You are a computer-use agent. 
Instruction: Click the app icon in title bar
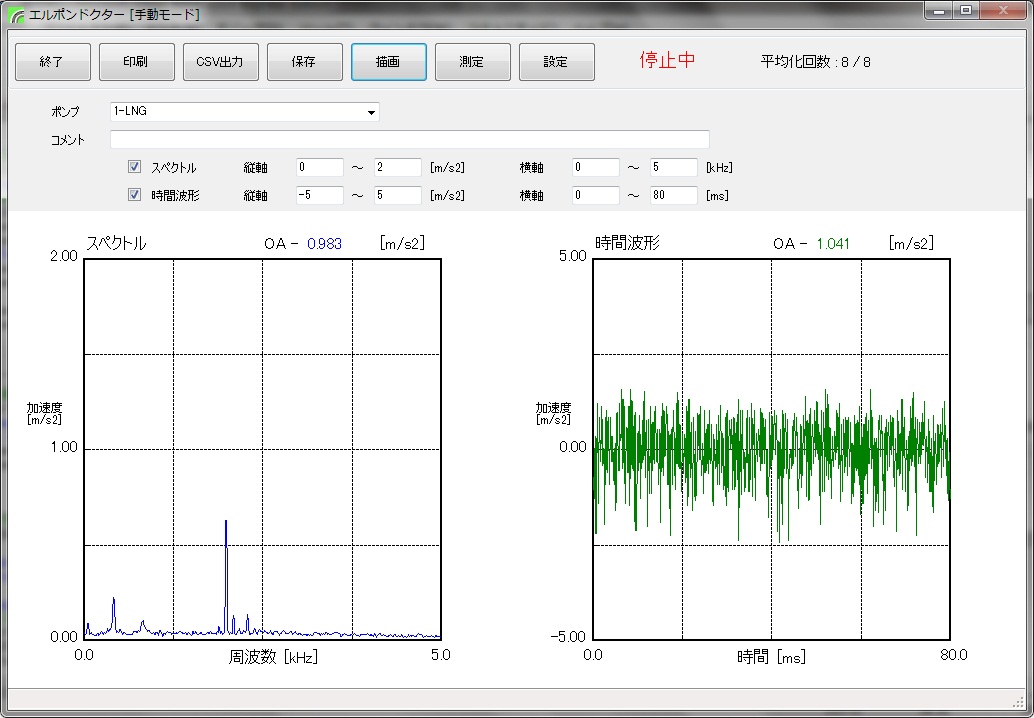pos(17,14)
